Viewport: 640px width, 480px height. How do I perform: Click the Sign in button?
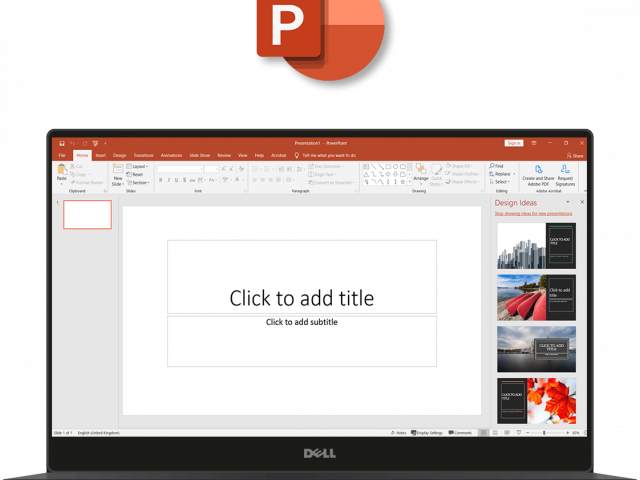pos(513,143)
